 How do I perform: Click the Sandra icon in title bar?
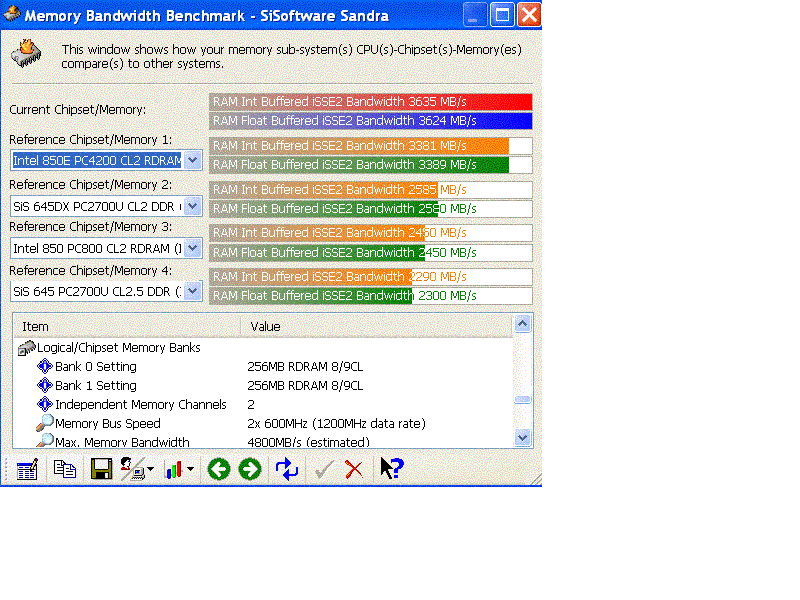click(11, 14)
